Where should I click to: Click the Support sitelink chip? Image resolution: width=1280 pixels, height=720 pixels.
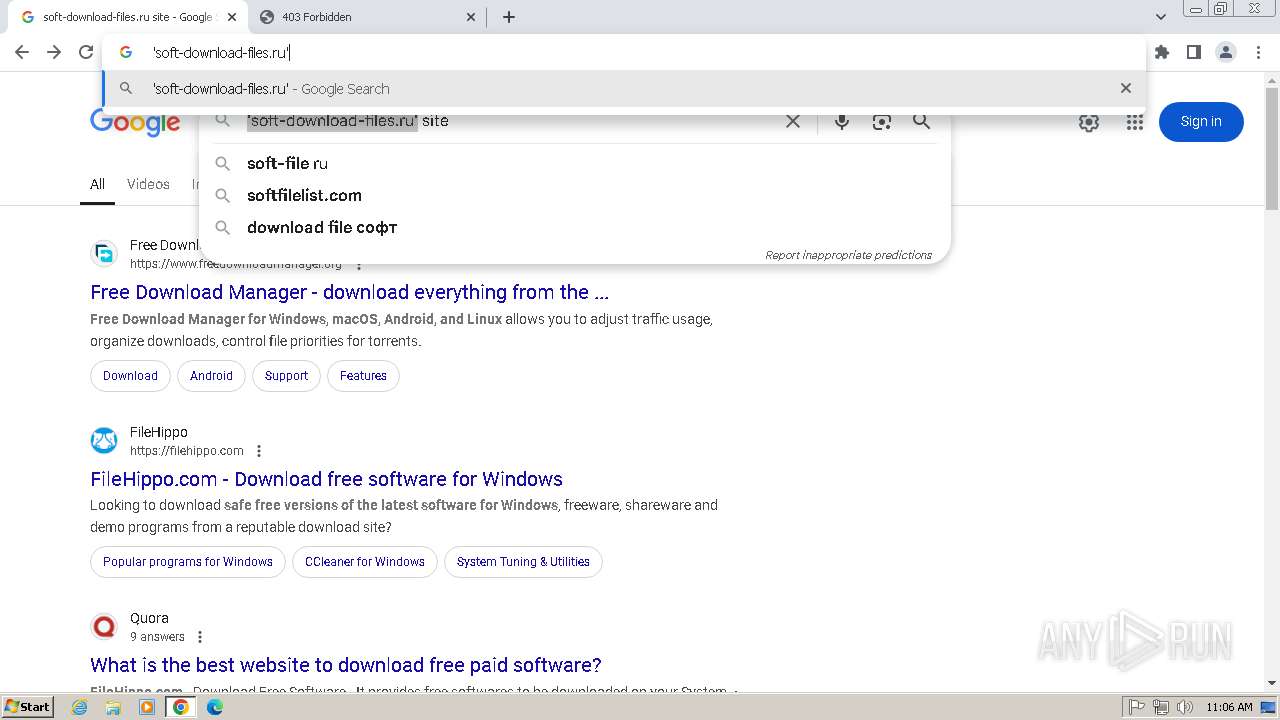286,376
